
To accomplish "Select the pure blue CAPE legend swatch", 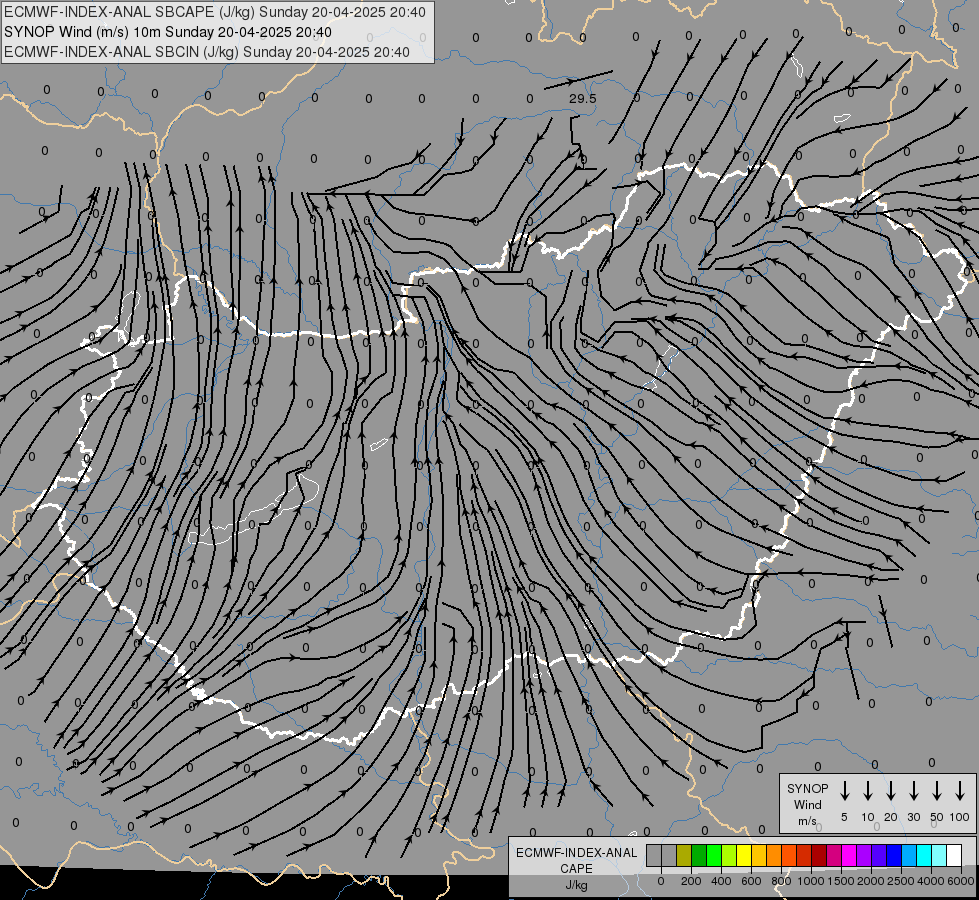I will click(893, 855).
